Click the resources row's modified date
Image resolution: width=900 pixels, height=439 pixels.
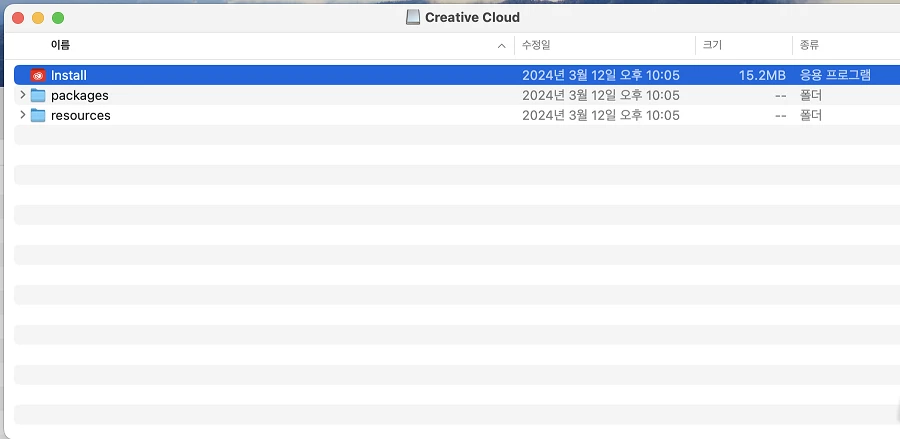pos(601,115)
